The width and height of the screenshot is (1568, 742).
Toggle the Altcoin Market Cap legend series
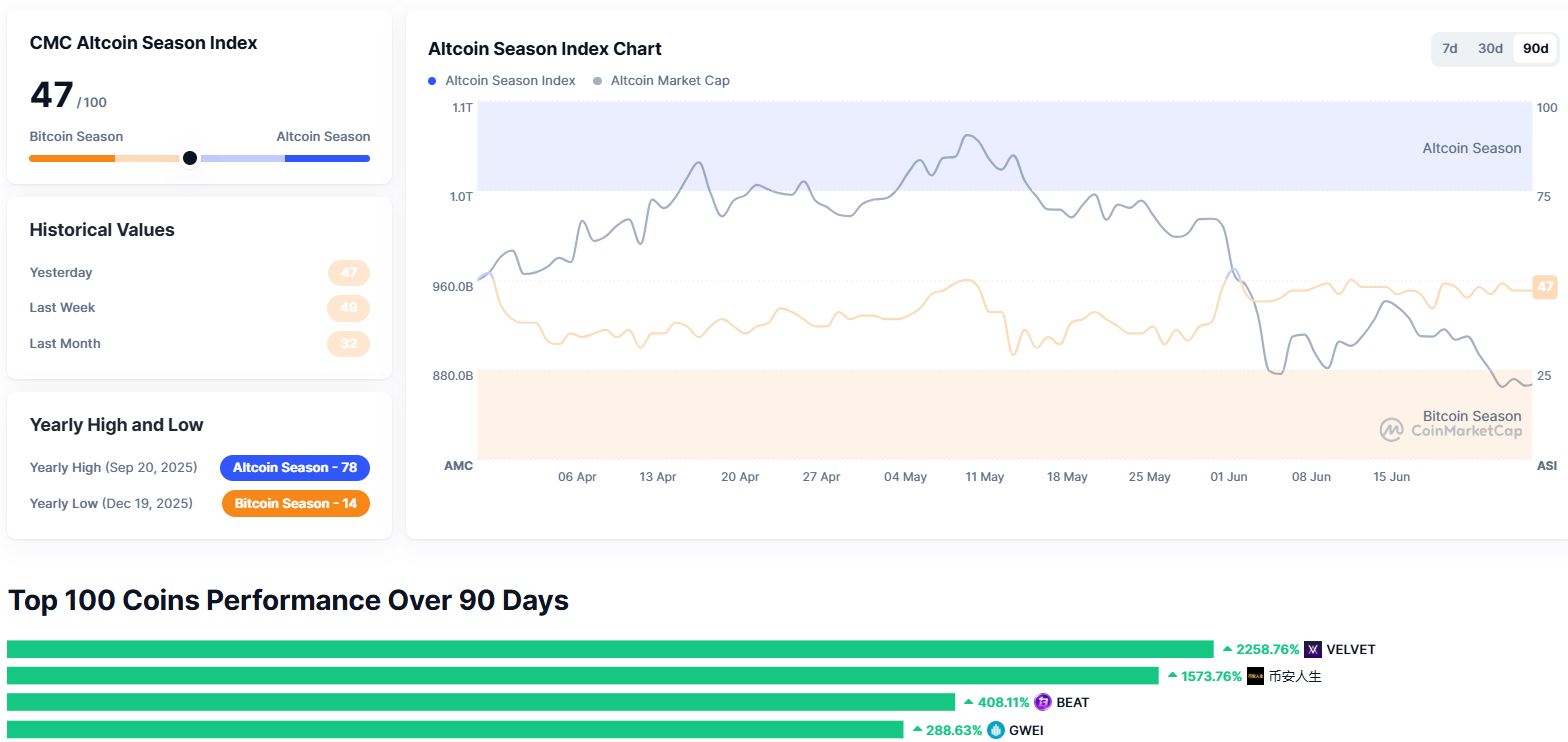662,81
